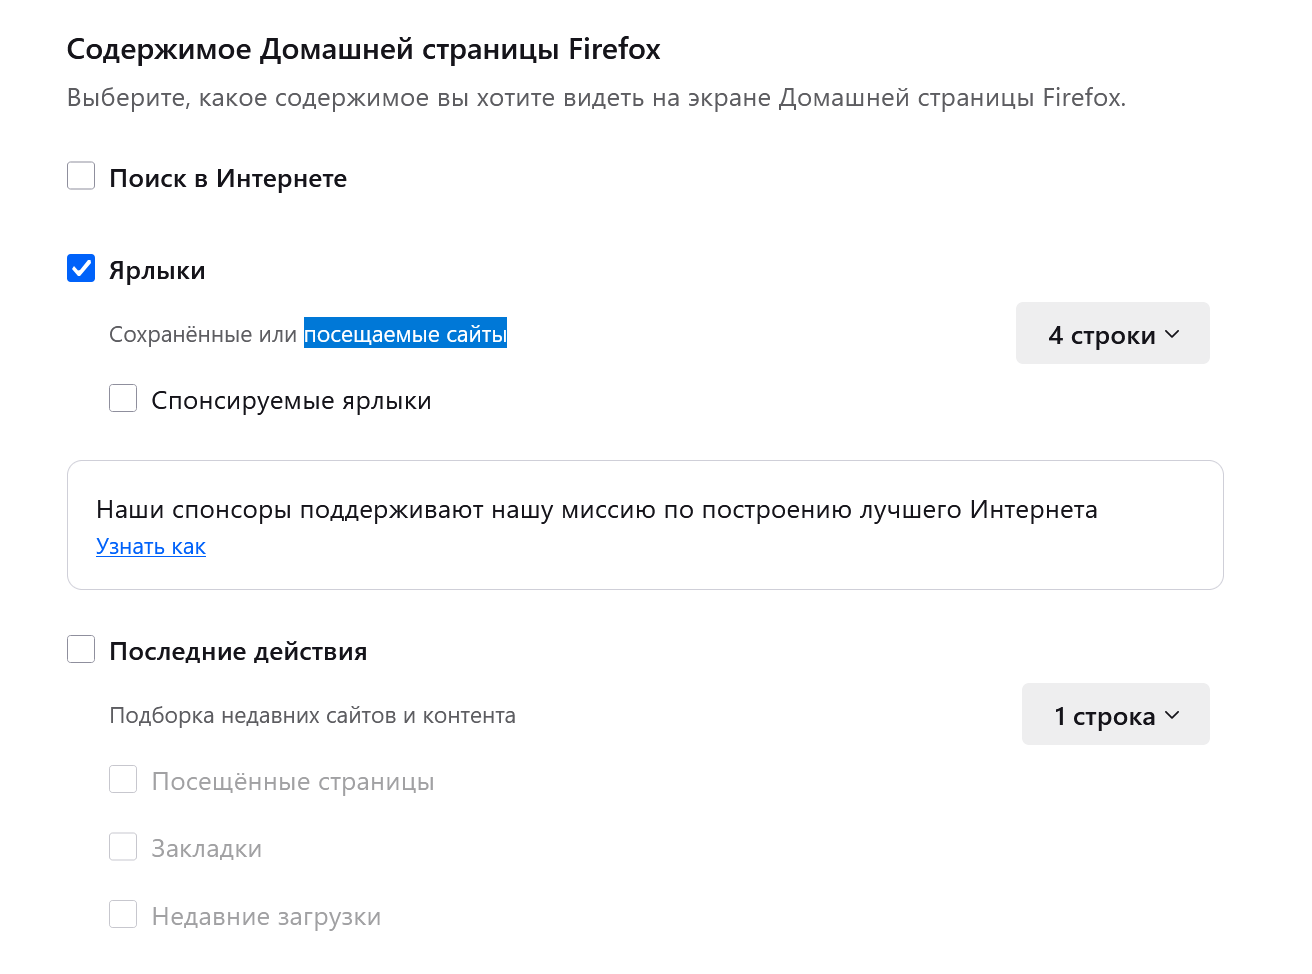This screenshot has height=974, width=1312.
Task: Expand the '1 строка' rows dropdown
Action: [1115, 715]
